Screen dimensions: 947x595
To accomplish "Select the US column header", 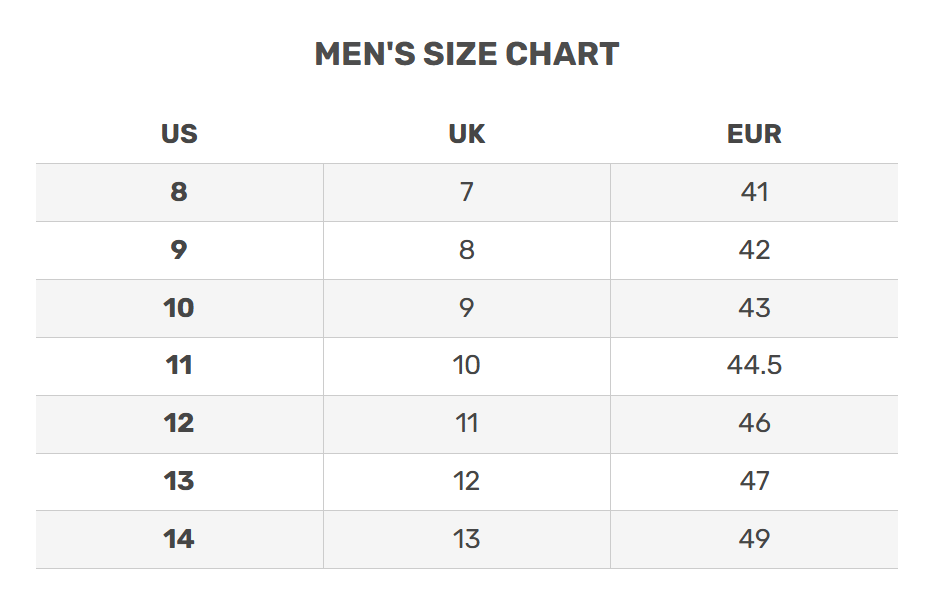I will pyautogui.click(x=179, y=134).
